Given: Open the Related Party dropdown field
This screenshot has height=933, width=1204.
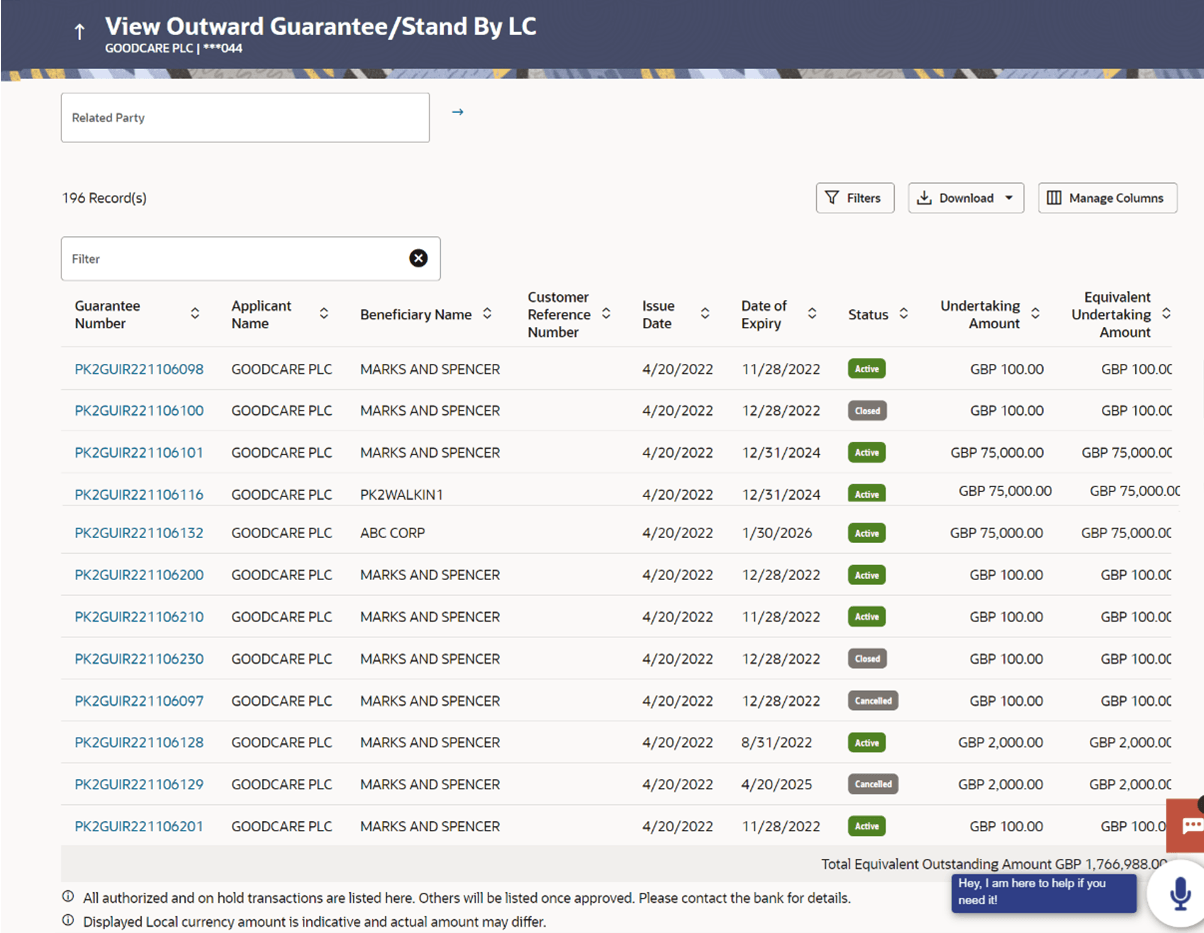Looking at the screenshot, I should (x=245, y=118).
